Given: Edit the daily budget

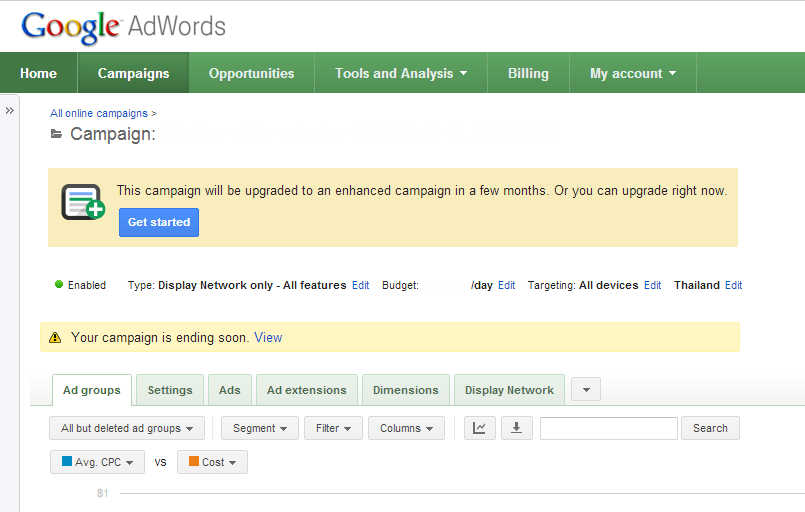Looking at the screenshot, I should (506, 285).
